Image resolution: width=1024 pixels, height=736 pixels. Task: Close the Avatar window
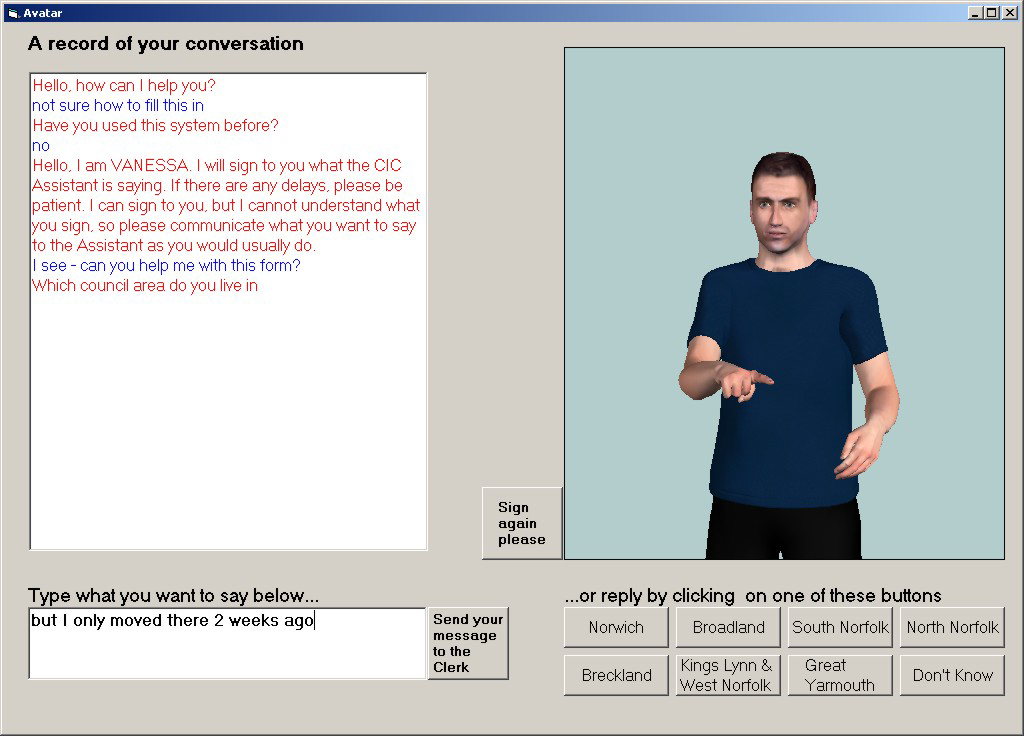click(1008, 12)
